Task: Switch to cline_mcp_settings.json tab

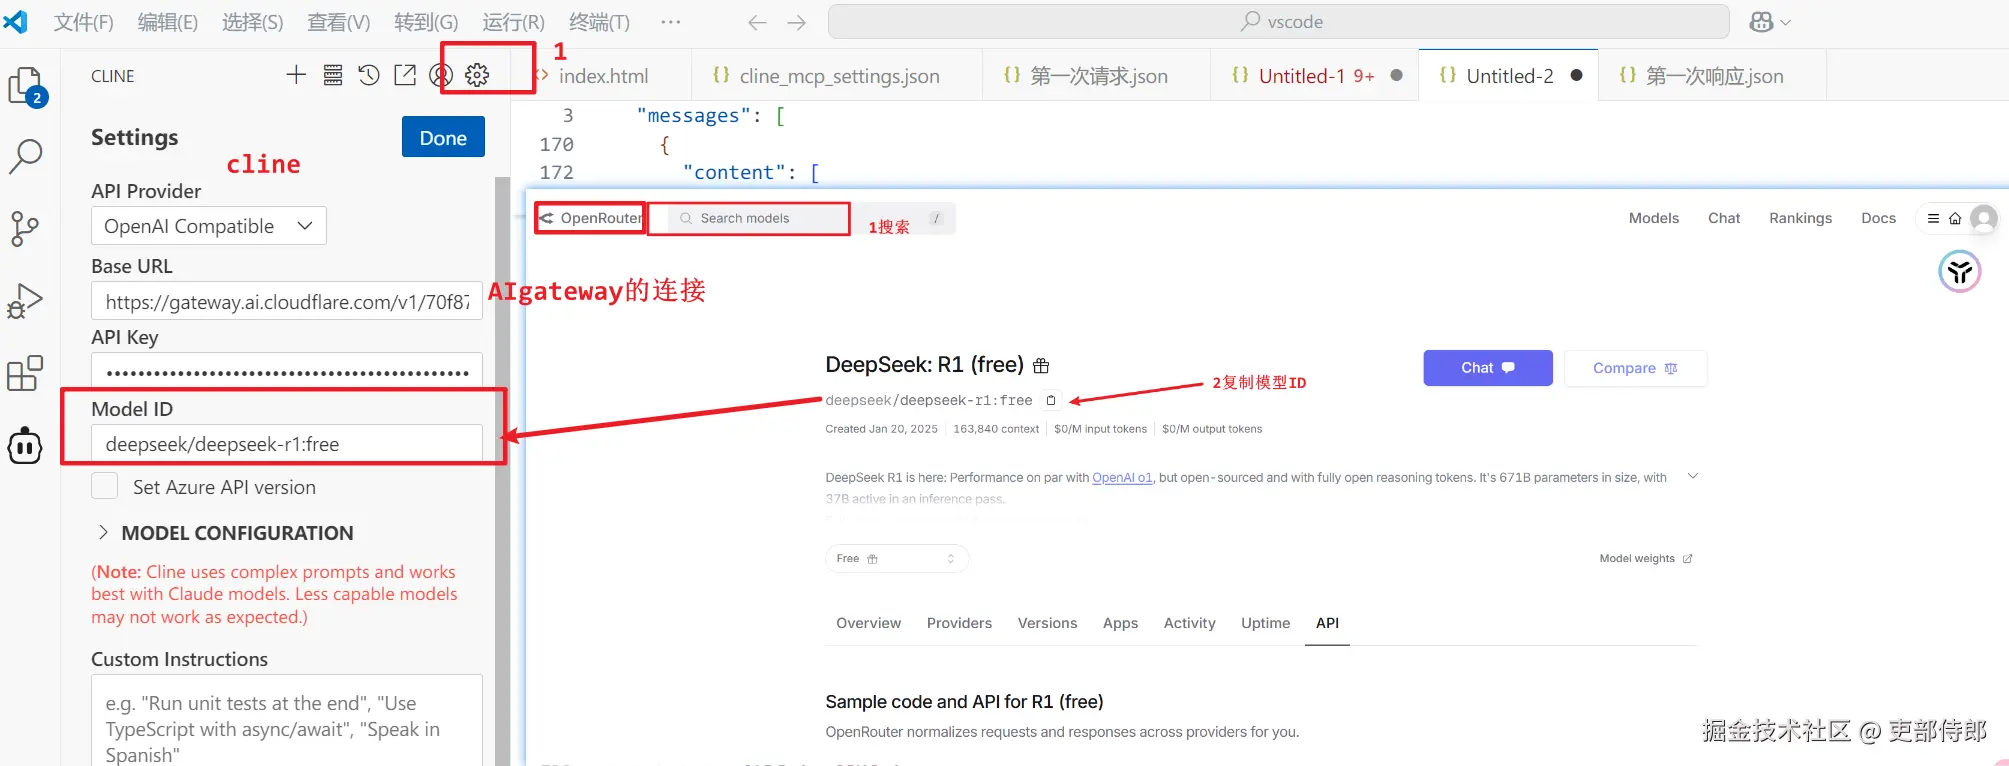Action: [838, 76]
